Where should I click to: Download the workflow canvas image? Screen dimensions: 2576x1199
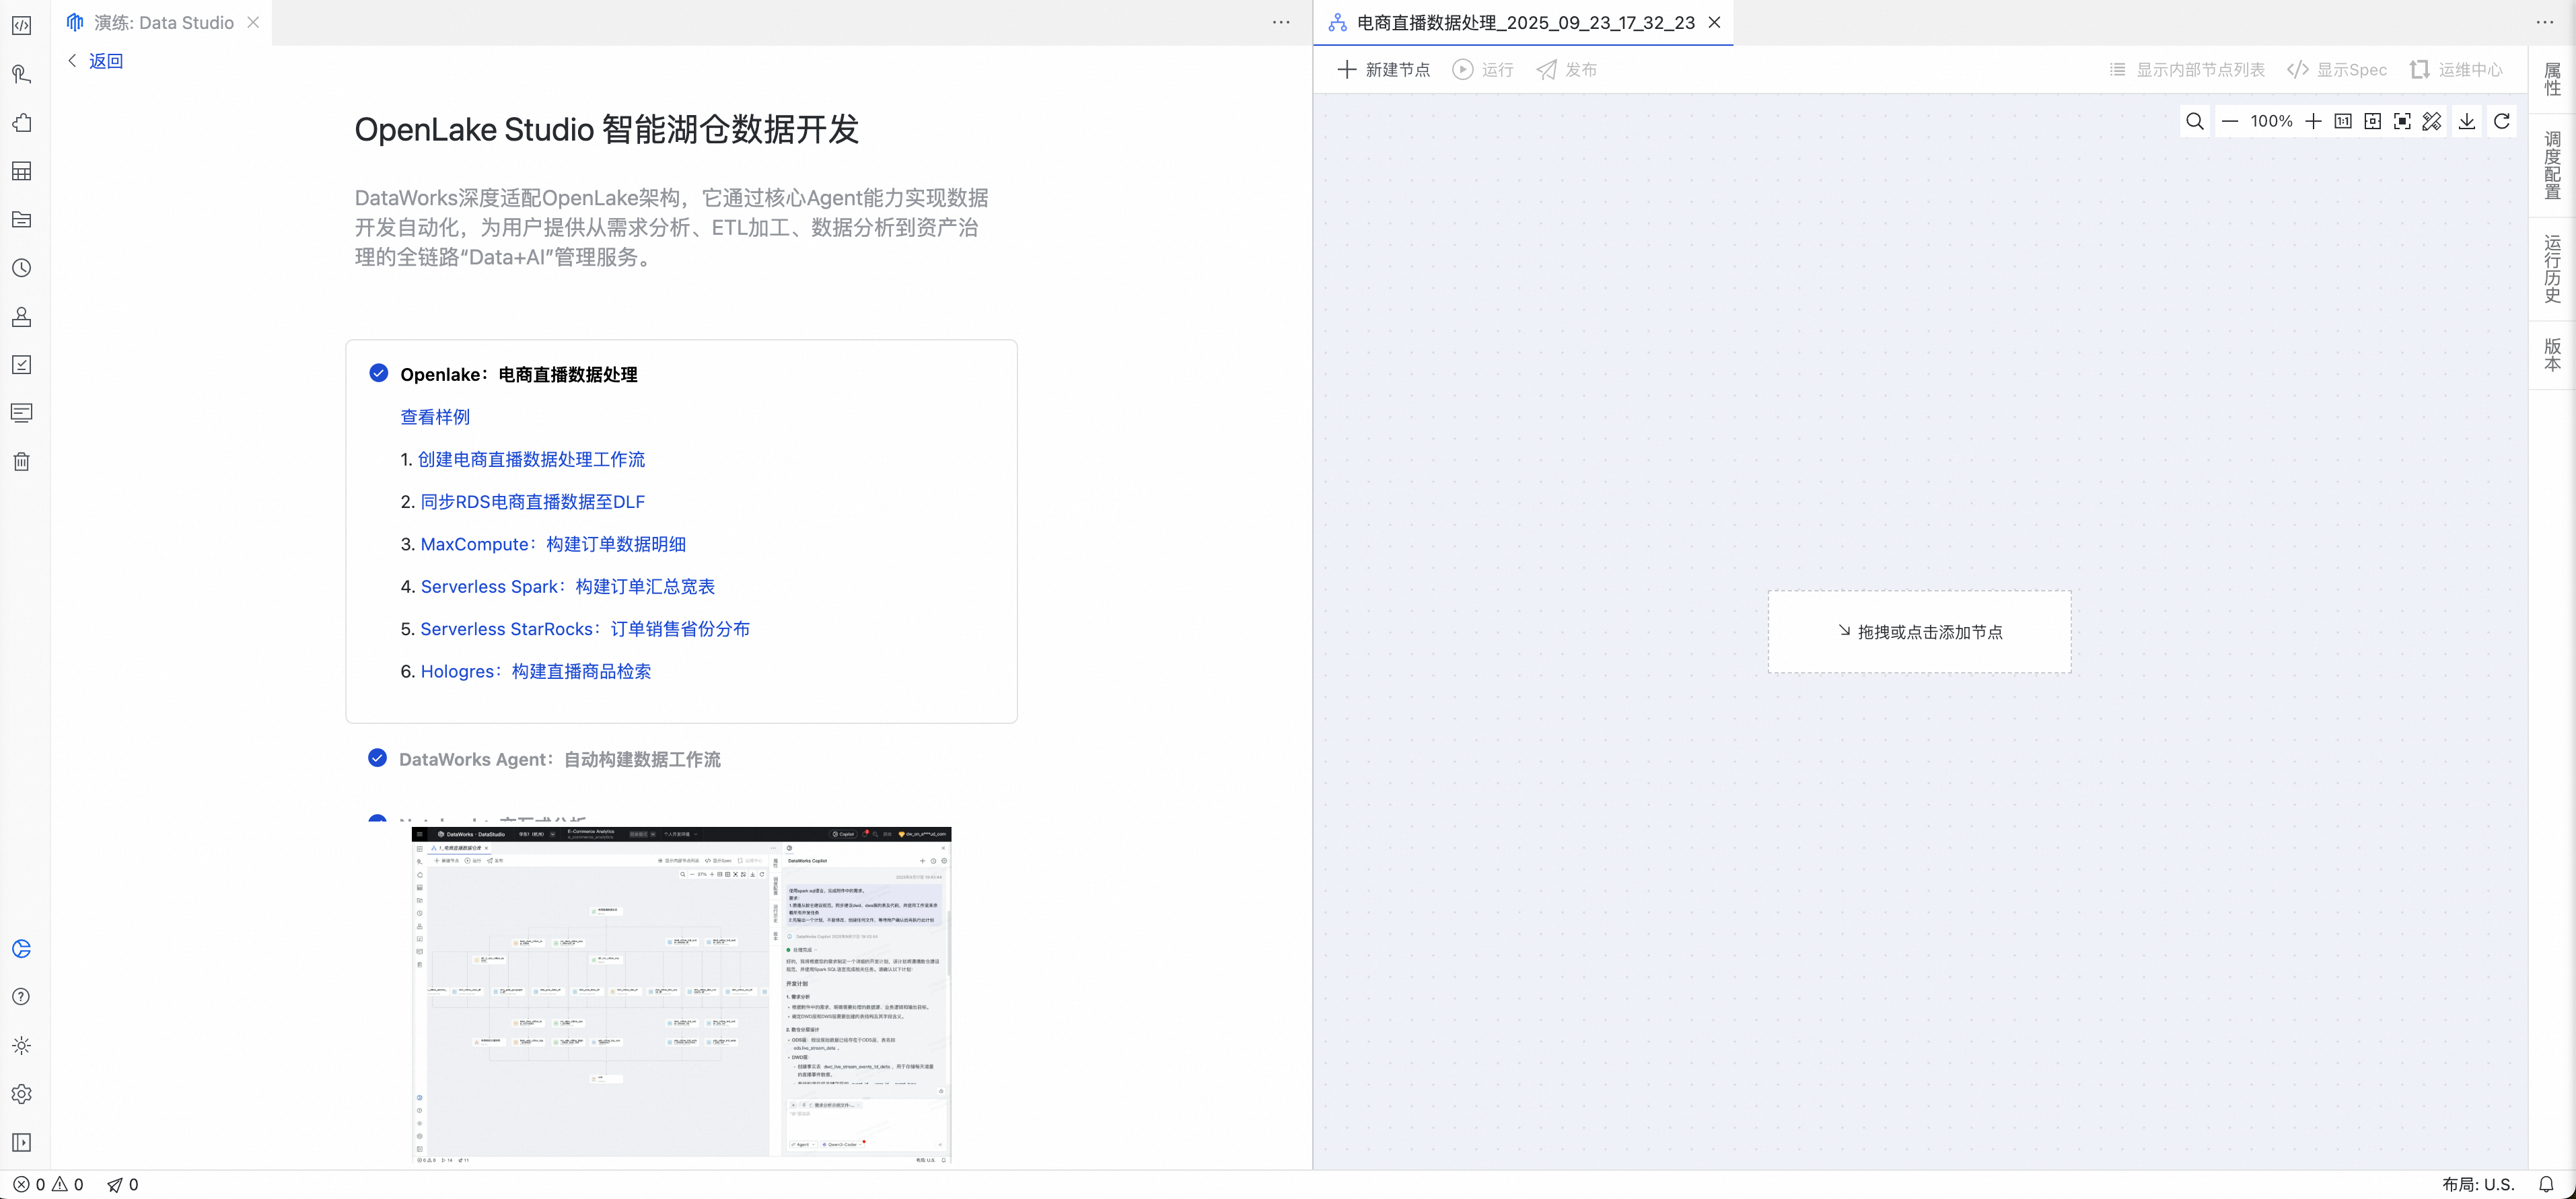pyautogui.click(x=2467, y=122)
